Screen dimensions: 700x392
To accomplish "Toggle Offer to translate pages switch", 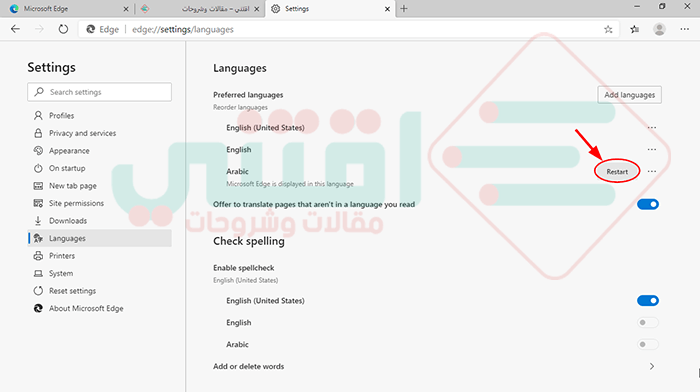I will pyautogui.click(x=648, y=204).
